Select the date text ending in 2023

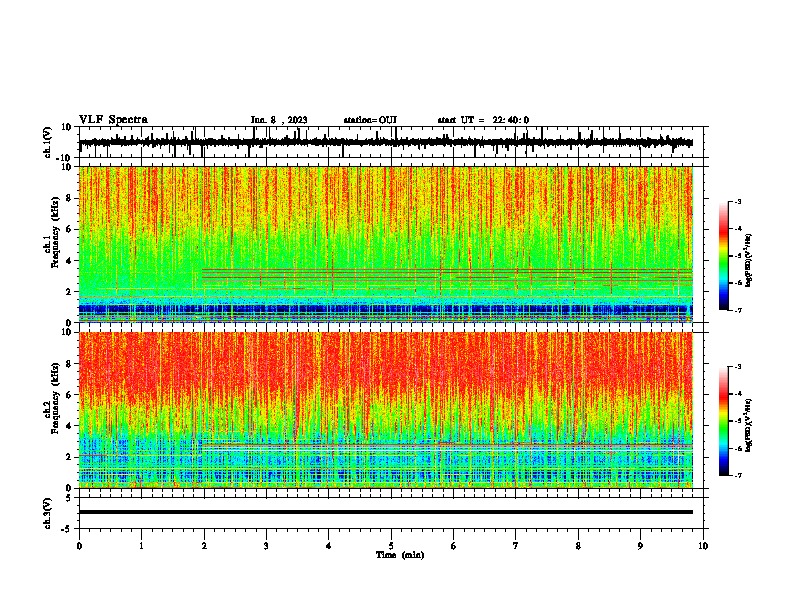click(279, 120)
